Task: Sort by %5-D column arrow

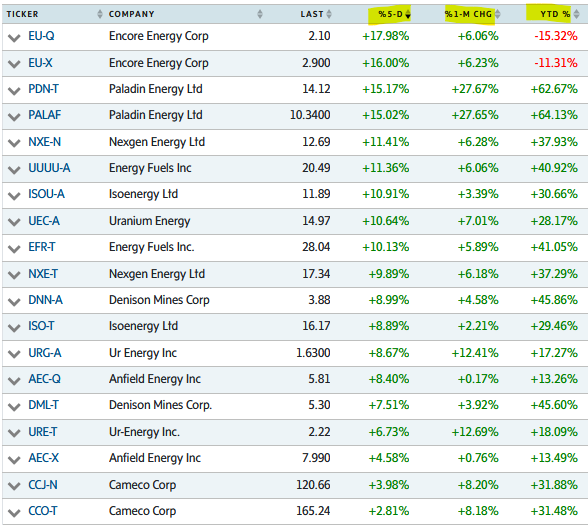Action: click(x=408, y=14)
